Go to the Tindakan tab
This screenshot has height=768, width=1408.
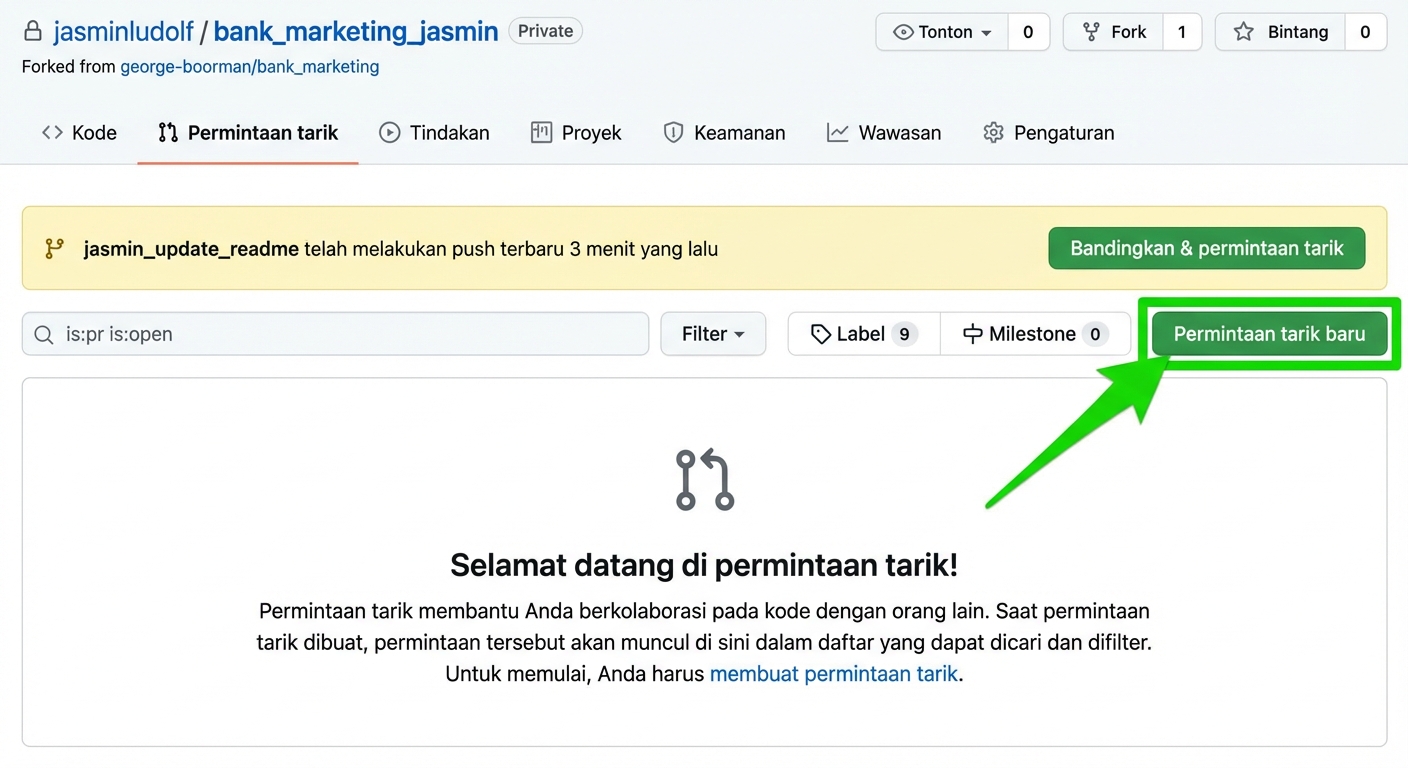[434, 133]
